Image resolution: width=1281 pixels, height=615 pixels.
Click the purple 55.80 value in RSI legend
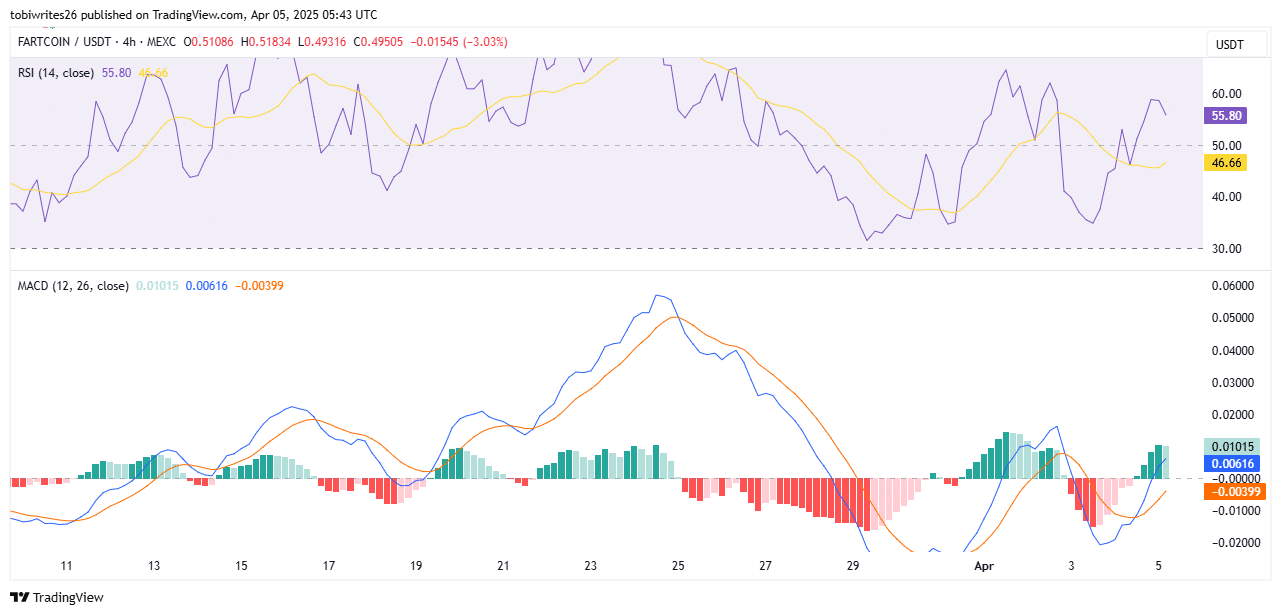point(116,73)
